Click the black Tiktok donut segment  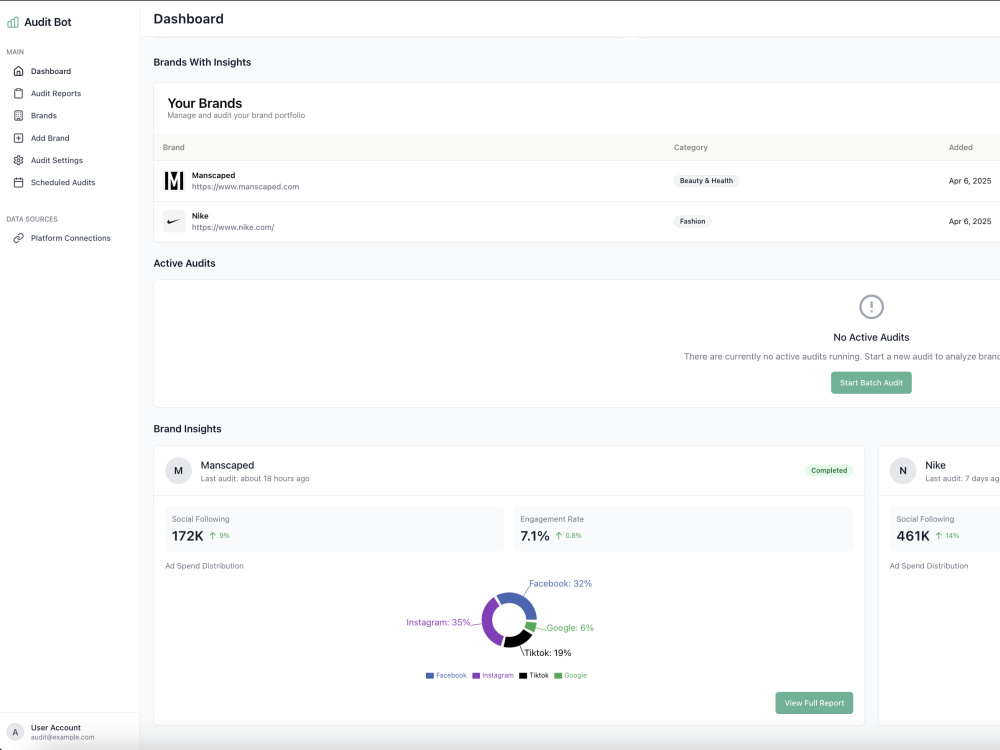click(x=519, y=640)
